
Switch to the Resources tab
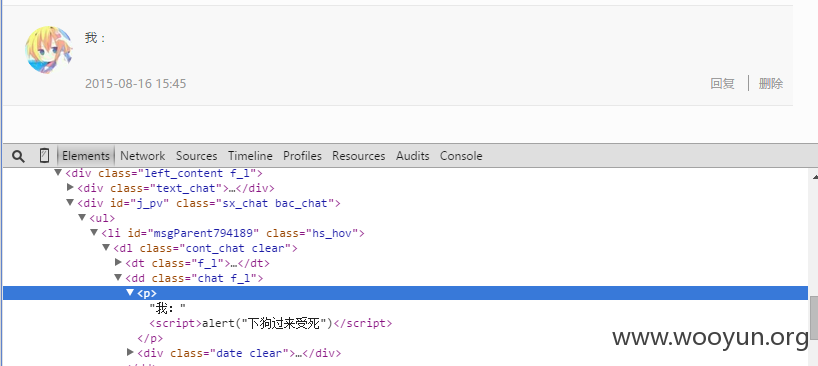358,156
